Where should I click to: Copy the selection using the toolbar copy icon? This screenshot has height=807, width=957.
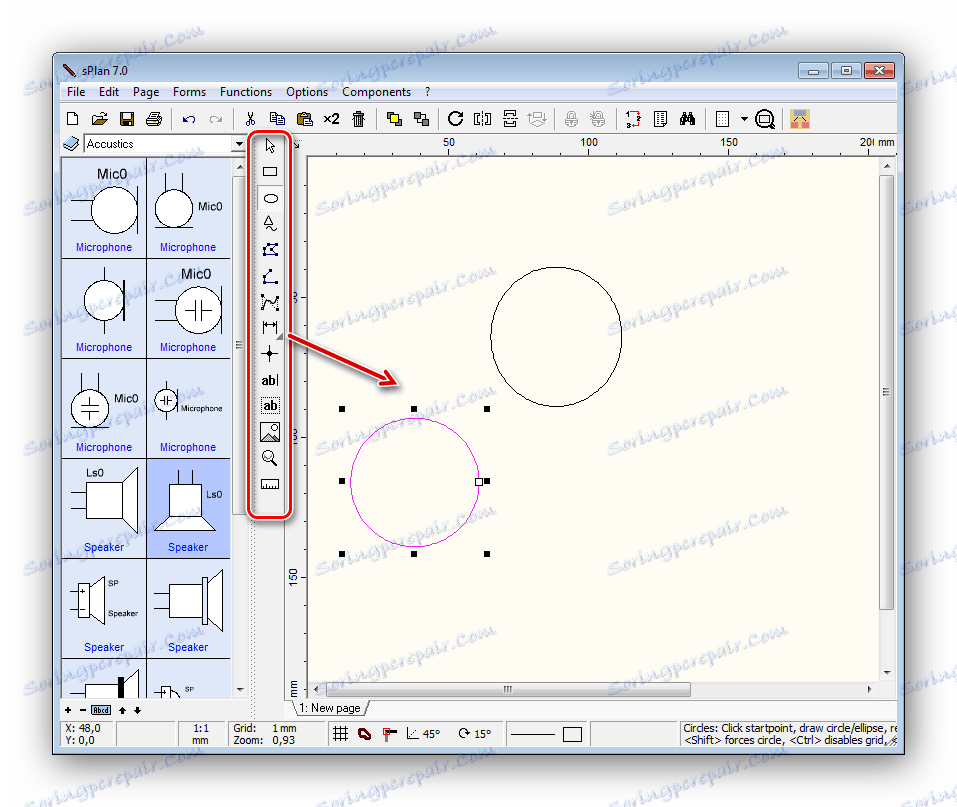(277, 119)
